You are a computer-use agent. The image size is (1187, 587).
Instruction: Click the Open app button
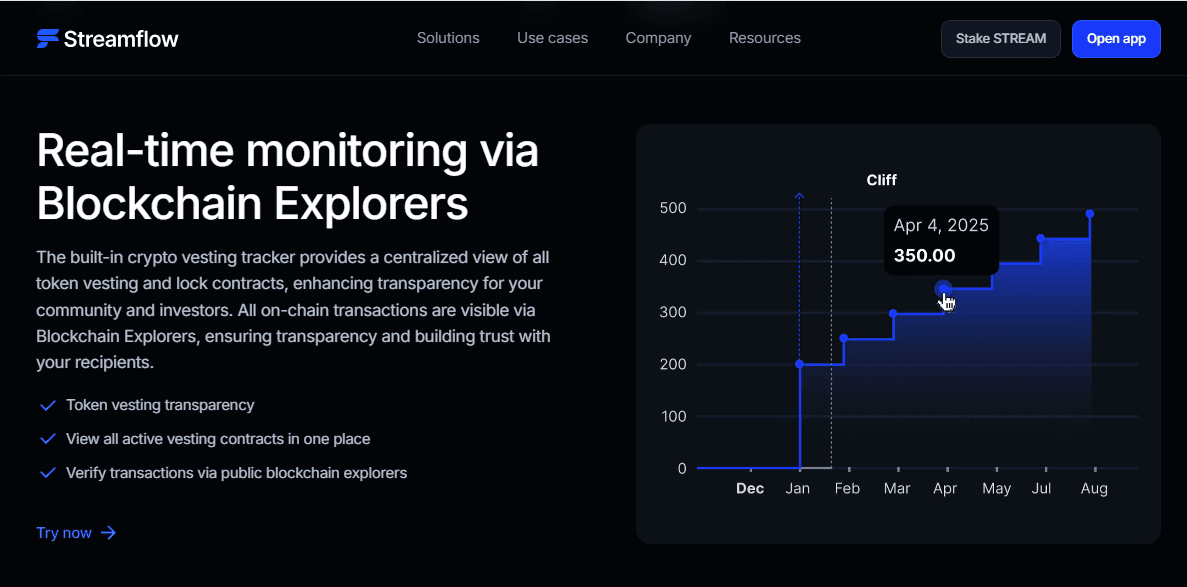tap(1116, 39)
